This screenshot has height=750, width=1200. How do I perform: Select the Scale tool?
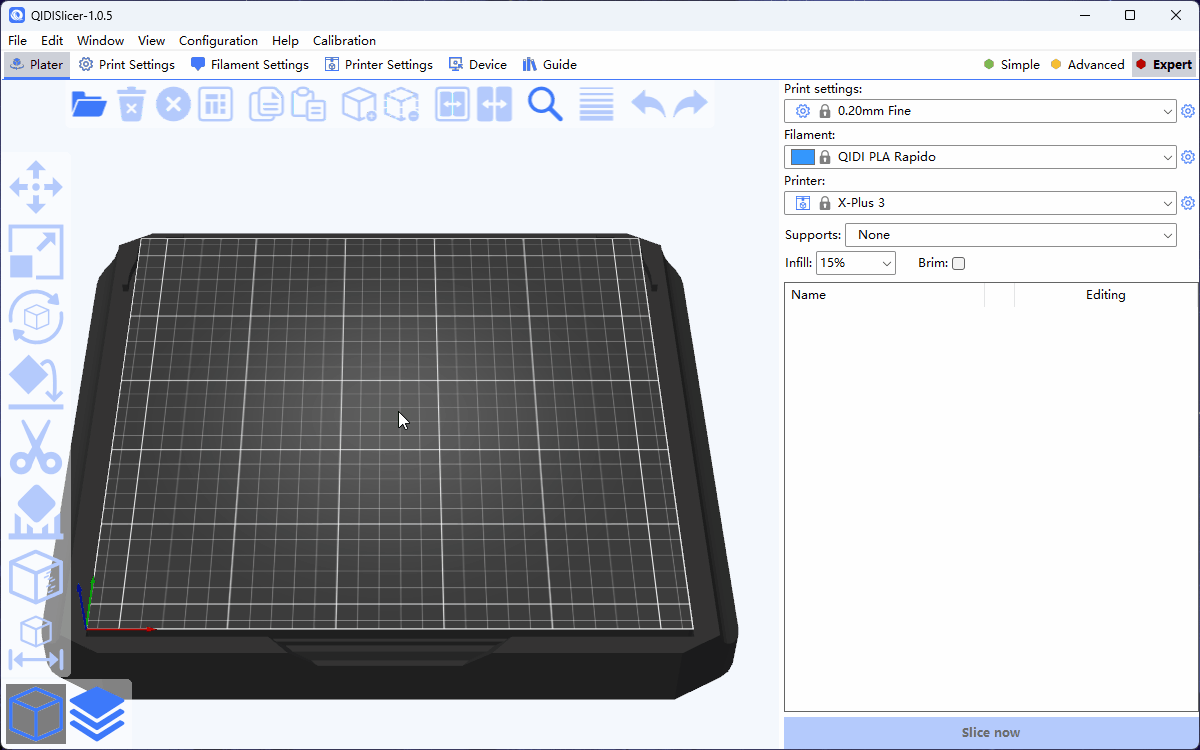36,251
